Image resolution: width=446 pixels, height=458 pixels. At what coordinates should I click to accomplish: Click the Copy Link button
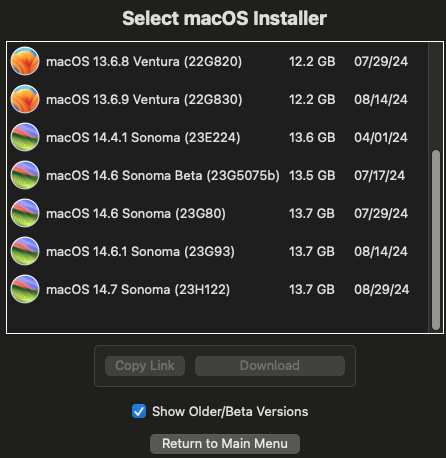145,366
